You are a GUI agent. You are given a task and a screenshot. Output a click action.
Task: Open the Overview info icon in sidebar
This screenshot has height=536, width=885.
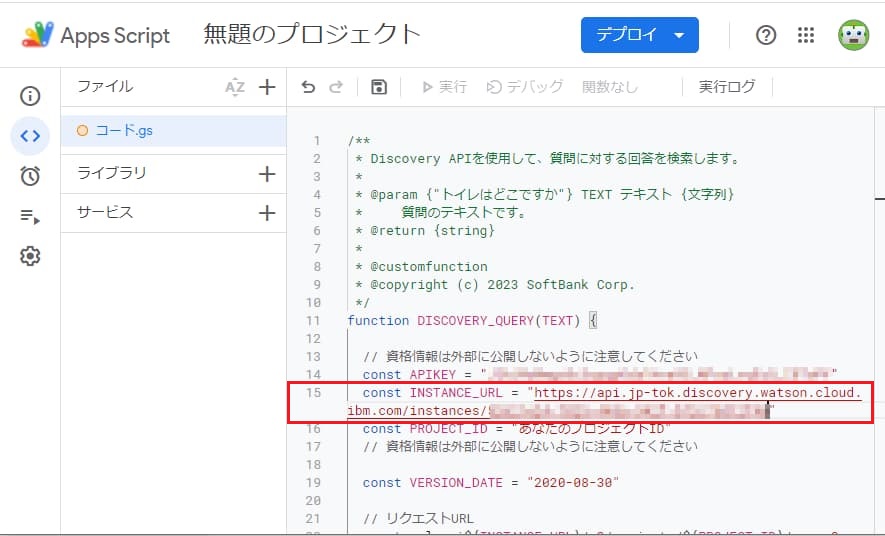click(30, 96)
